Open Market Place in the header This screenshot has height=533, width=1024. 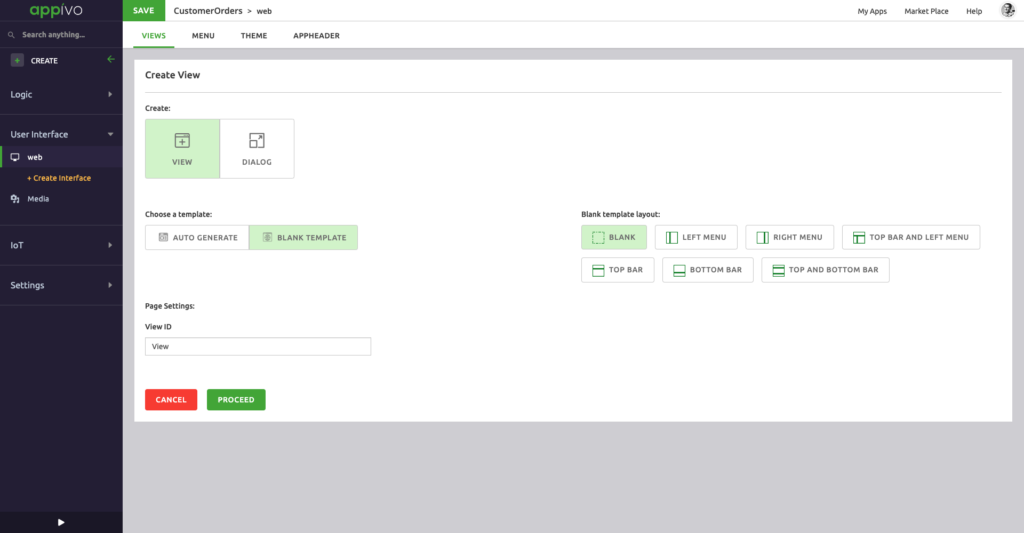click(x=926, y=11)
